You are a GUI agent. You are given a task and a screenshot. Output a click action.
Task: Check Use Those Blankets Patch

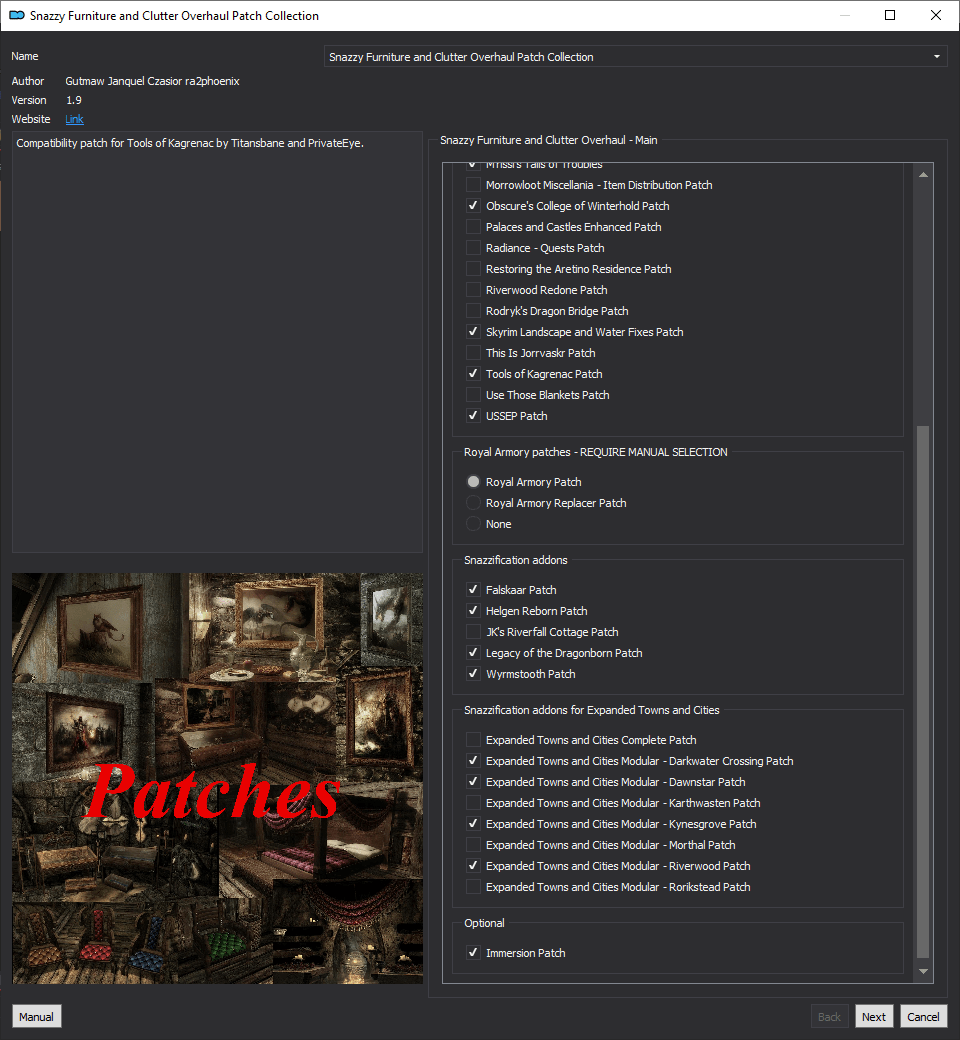[473, 395]
